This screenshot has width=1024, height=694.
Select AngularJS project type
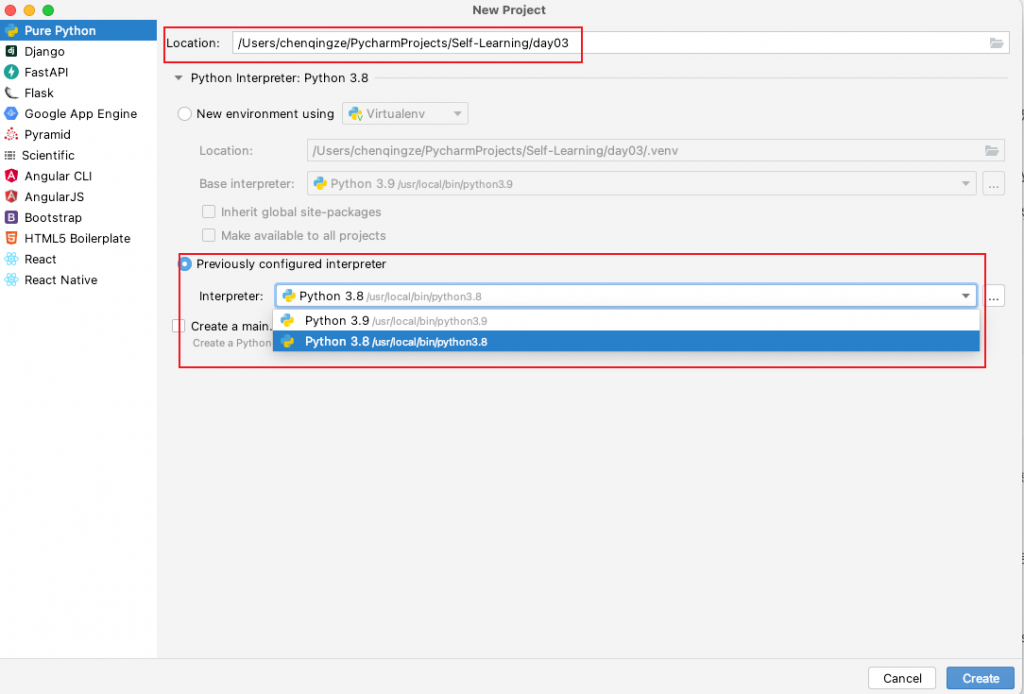[78, 197]
